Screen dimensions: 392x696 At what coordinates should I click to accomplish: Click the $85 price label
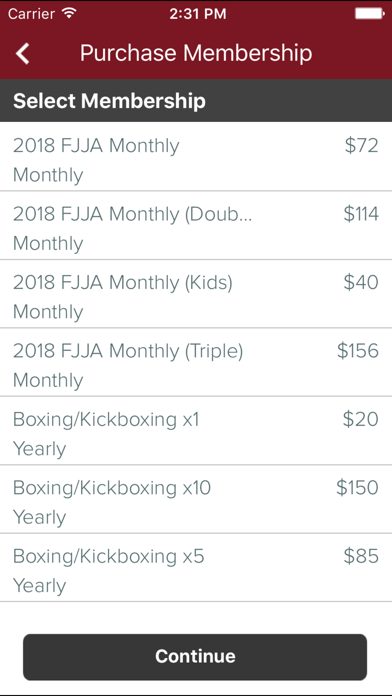pyautogui.click(x=361, y=556)
